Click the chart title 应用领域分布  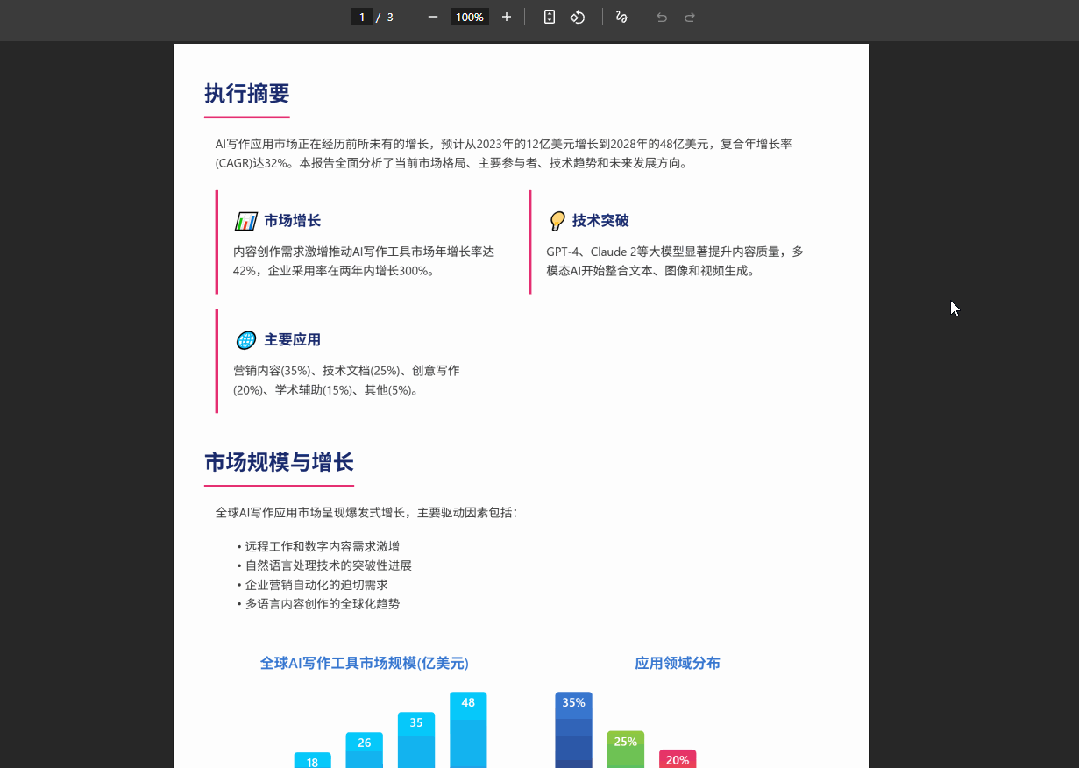(677, 663)
